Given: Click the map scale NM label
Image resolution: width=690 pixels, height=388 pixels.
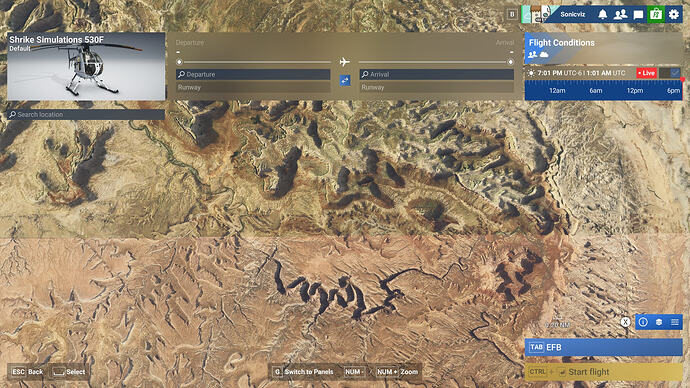Looking at the screenshot, I should tap(558, 325).
